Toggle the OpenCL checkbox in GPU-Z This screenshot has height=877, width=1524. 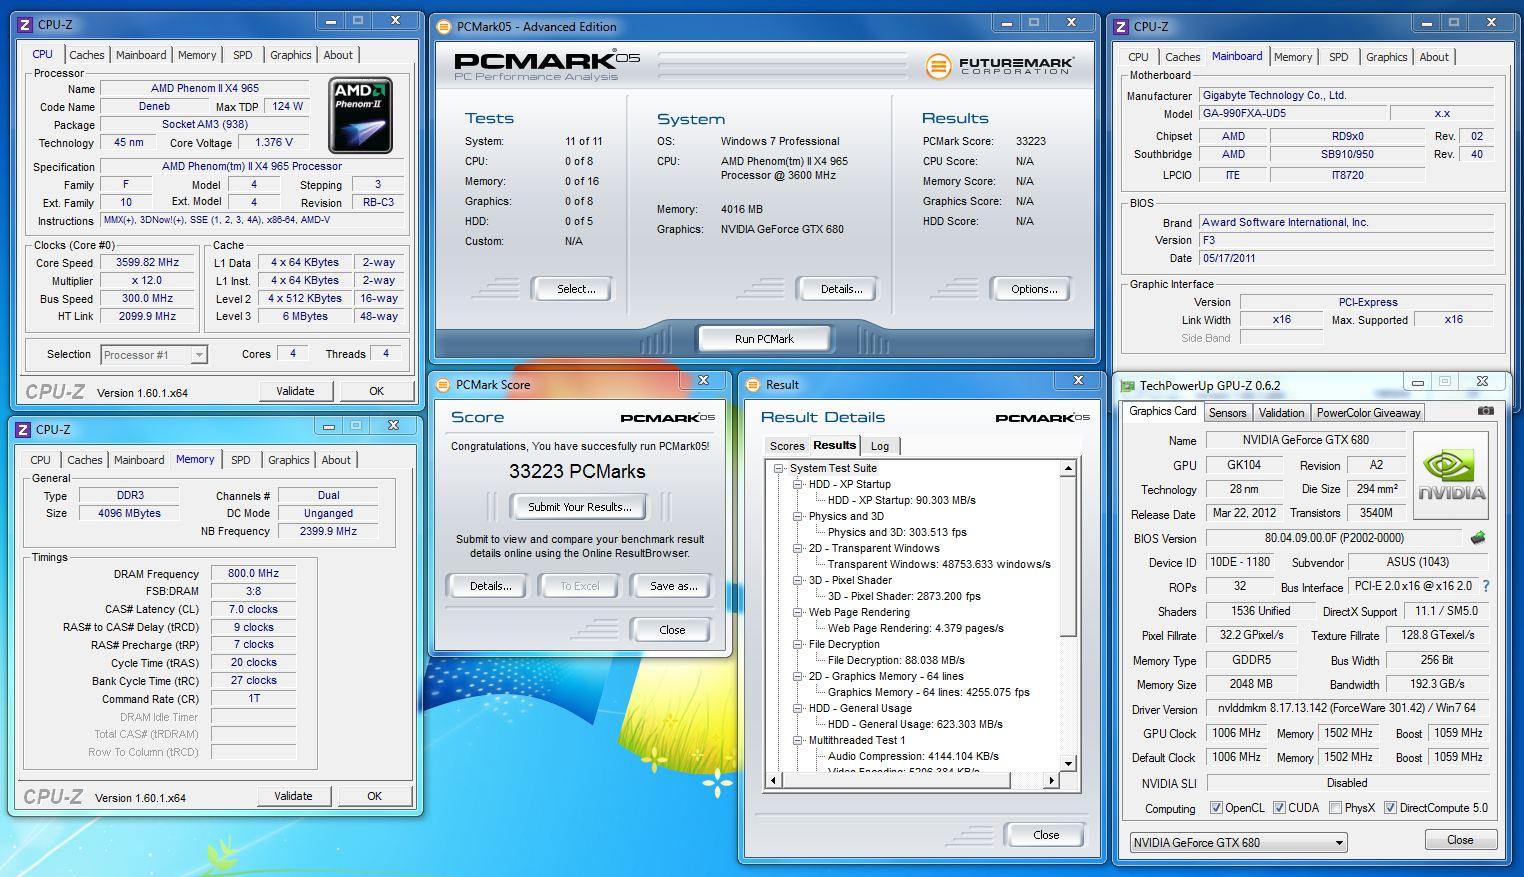pyautogui.click(x=1216, y=808)
